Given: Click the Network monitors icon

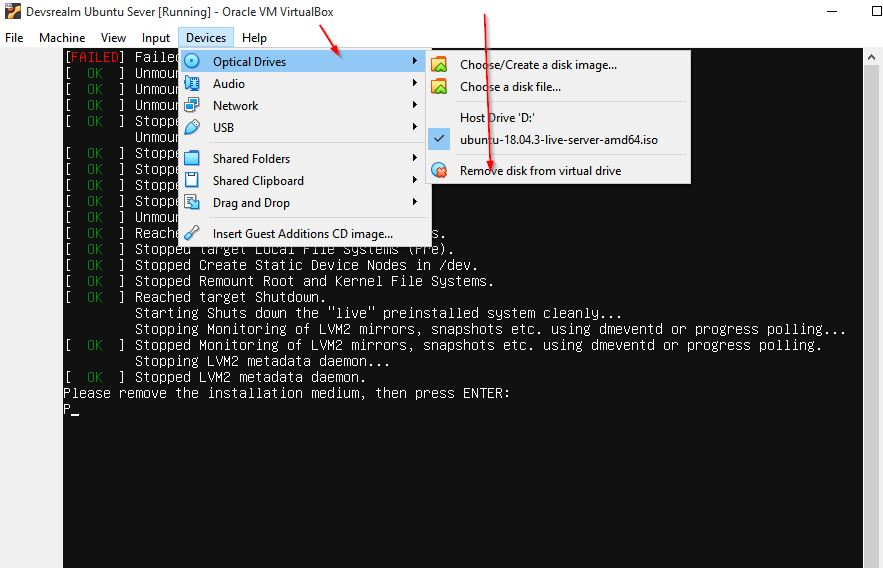Looking at the screenshot, I should pyautogui.click(x=192, y=105).
